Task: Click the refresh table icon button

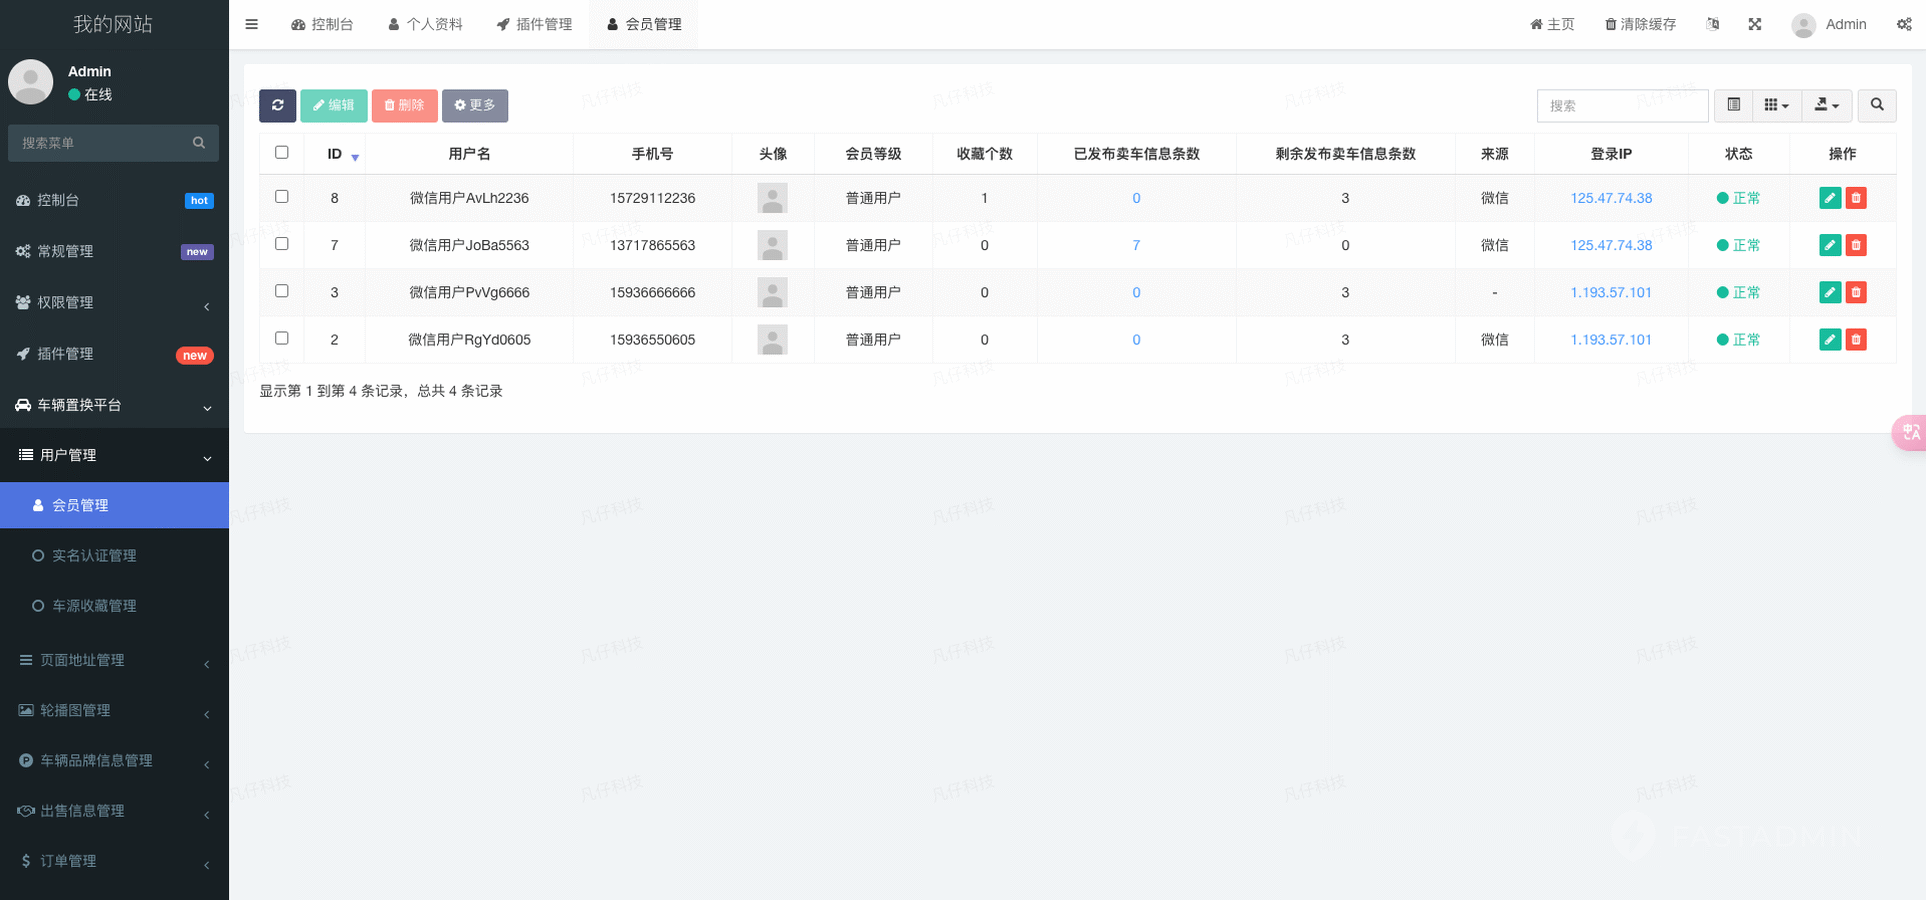Action: [277, 105]
